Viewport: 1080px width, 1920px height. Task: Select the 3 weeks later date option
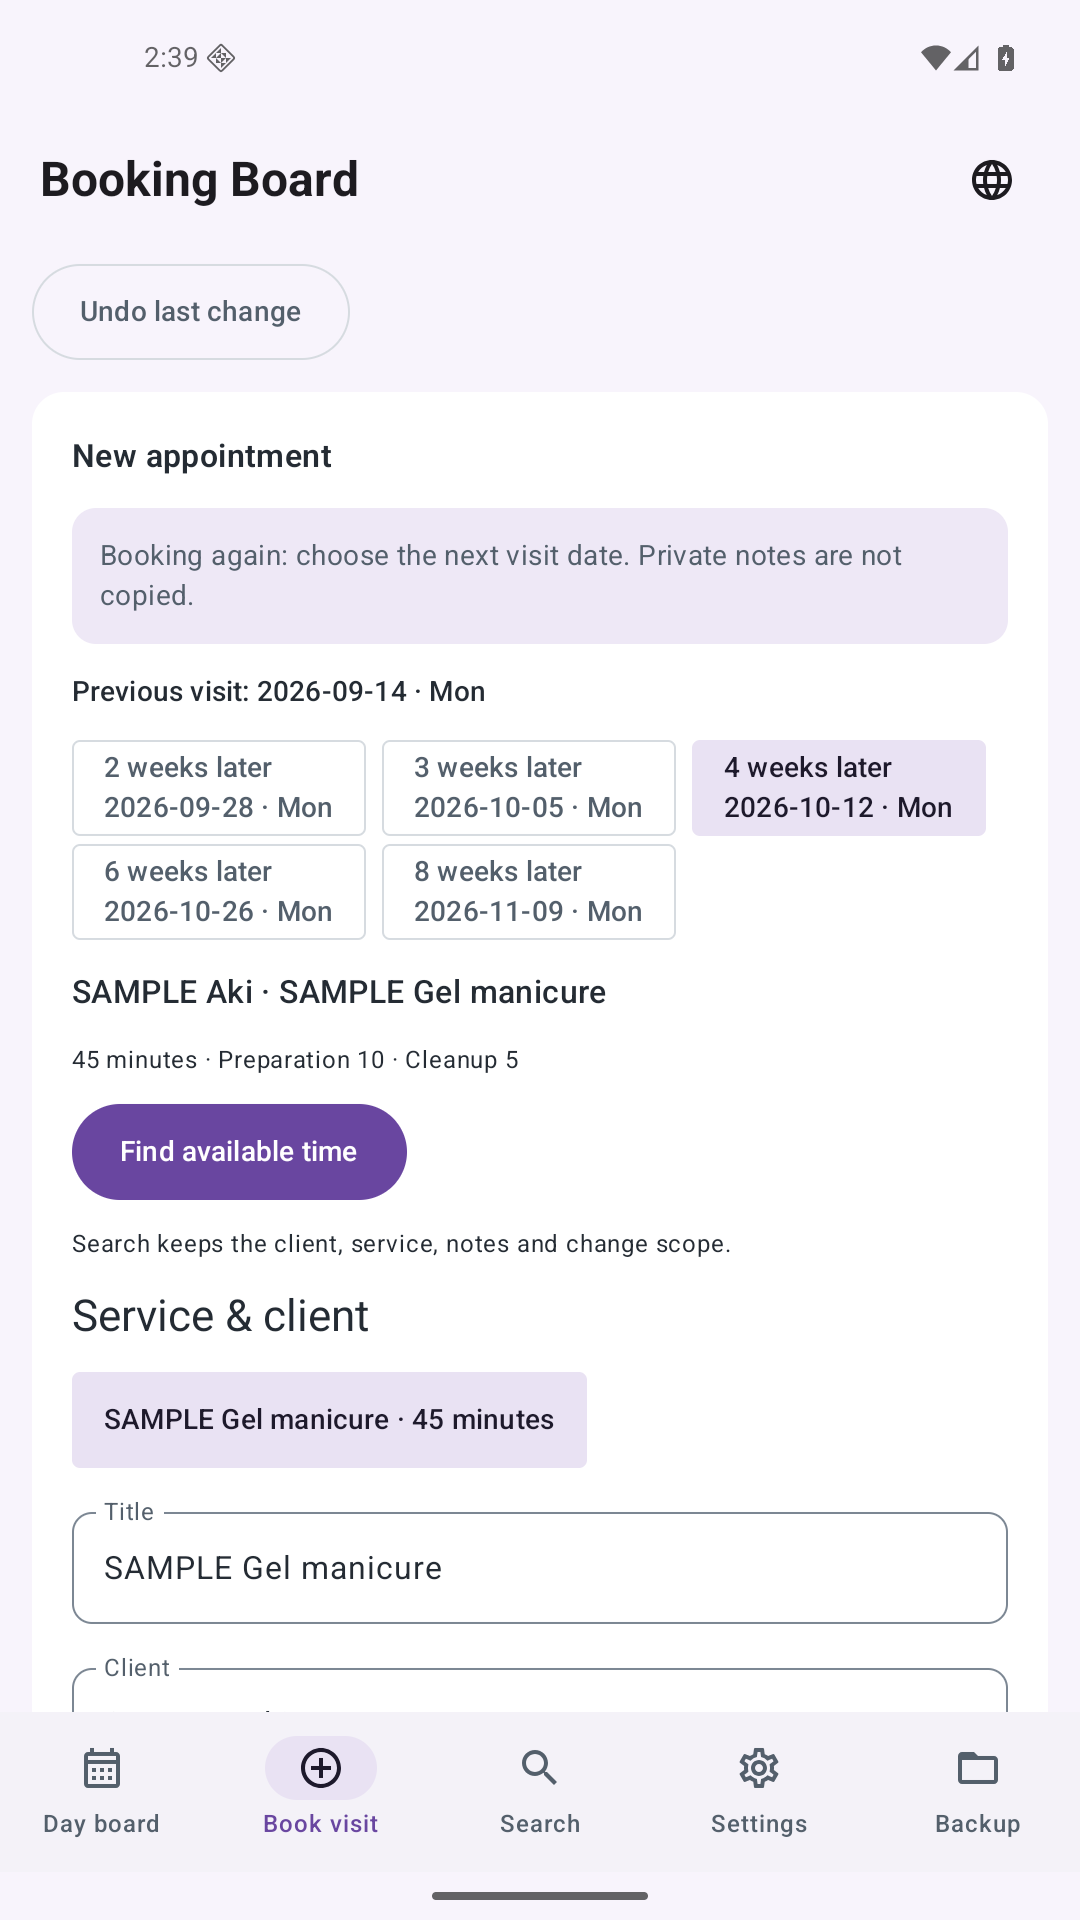[529, 788]
